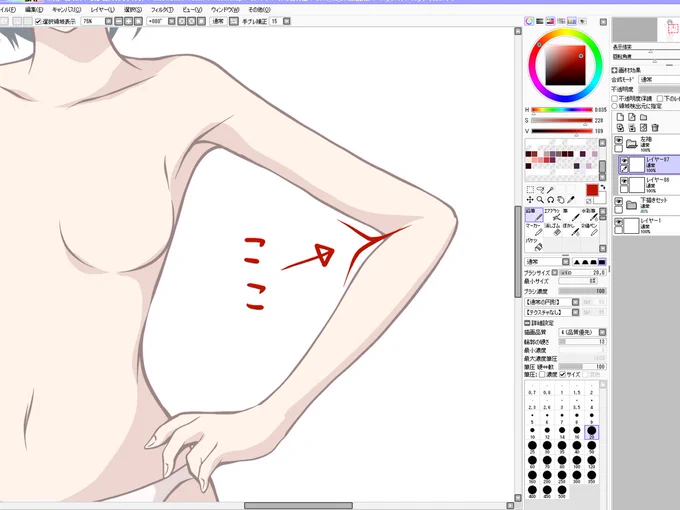680x510 pixels.
Task: Open the brush blend mode 通常 dropdown
Action: [x=566, y=262]
